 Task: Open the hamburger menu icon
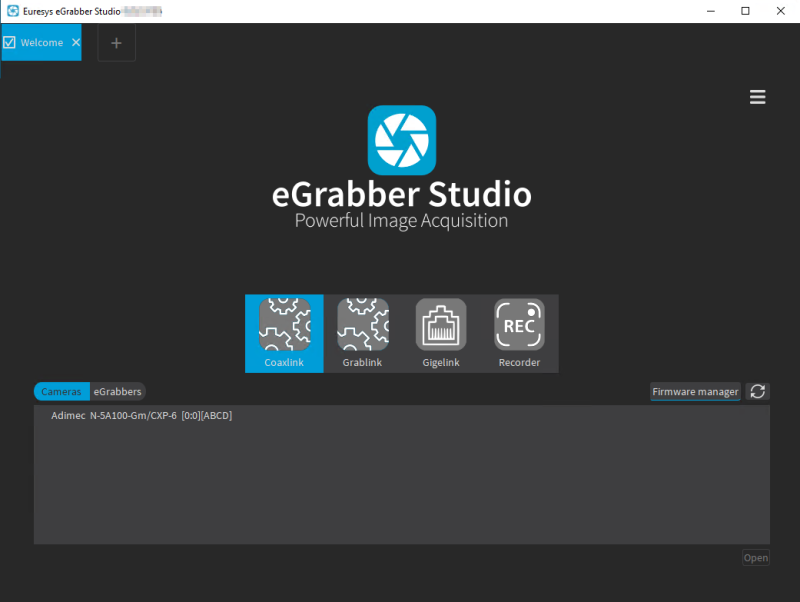757,97
